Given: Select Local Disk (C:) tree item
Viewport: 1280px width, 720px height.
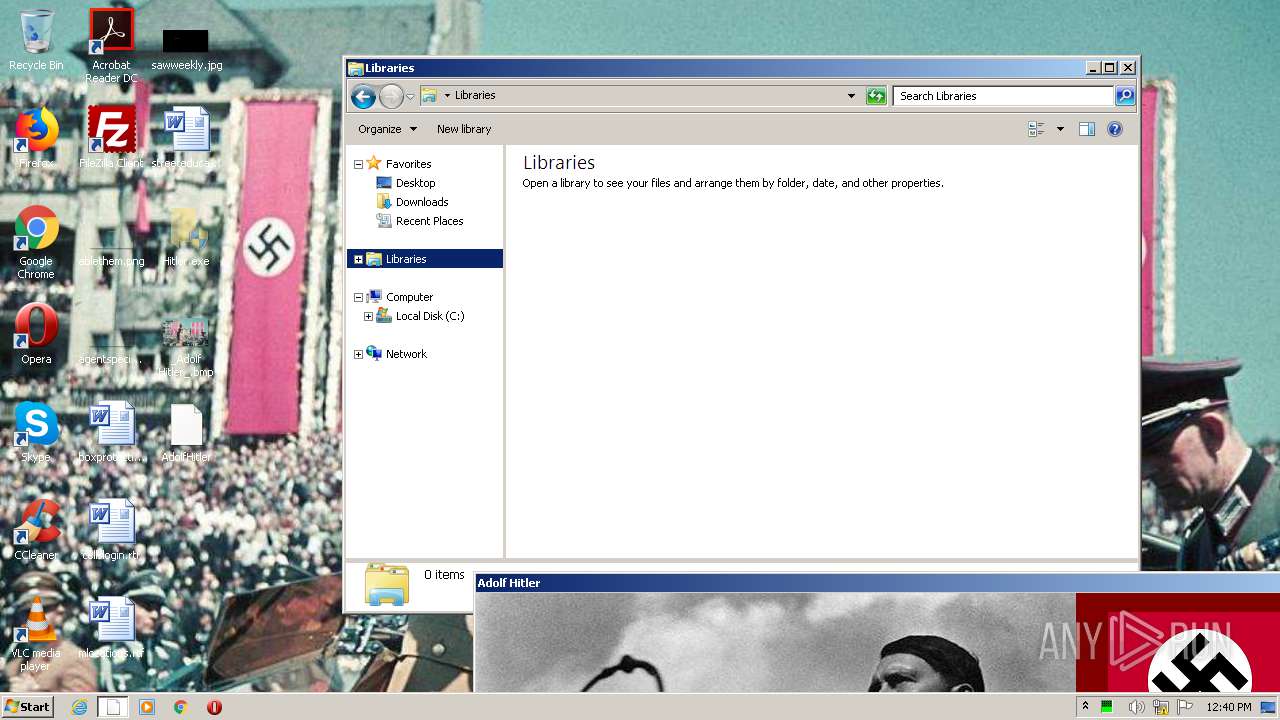Looking at the screenshot, I should tap(420, 316).
